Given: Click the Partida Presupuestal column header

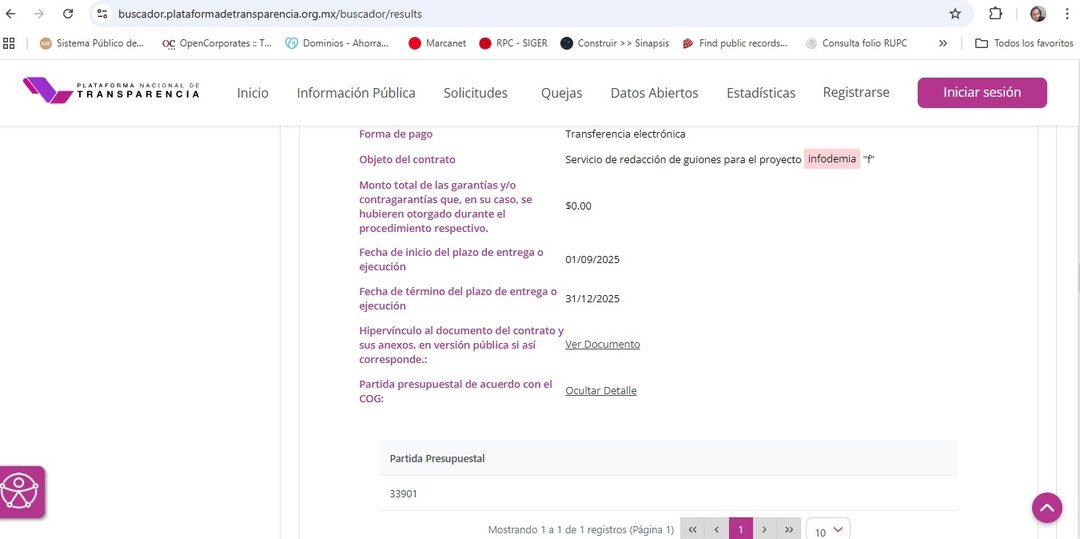Looking at the screenshot, I should 437,458.
